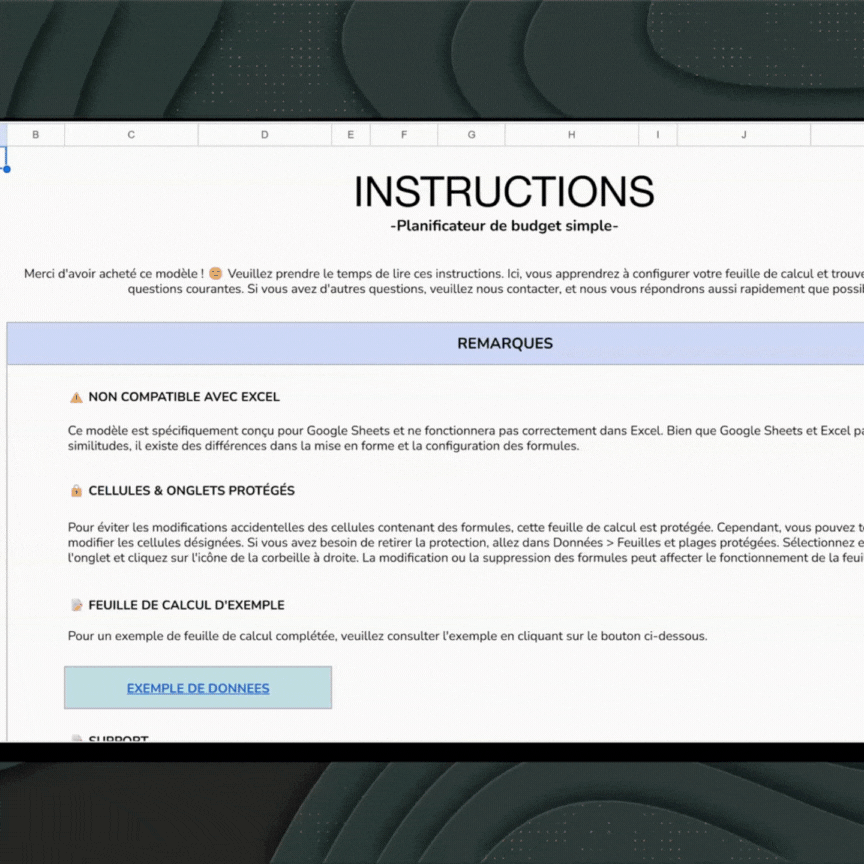Click the padlock icon beside CELLULES & ONGLETS
Image resolution: width=864 pixels, height=864 pixels.
tap(76, 491)
